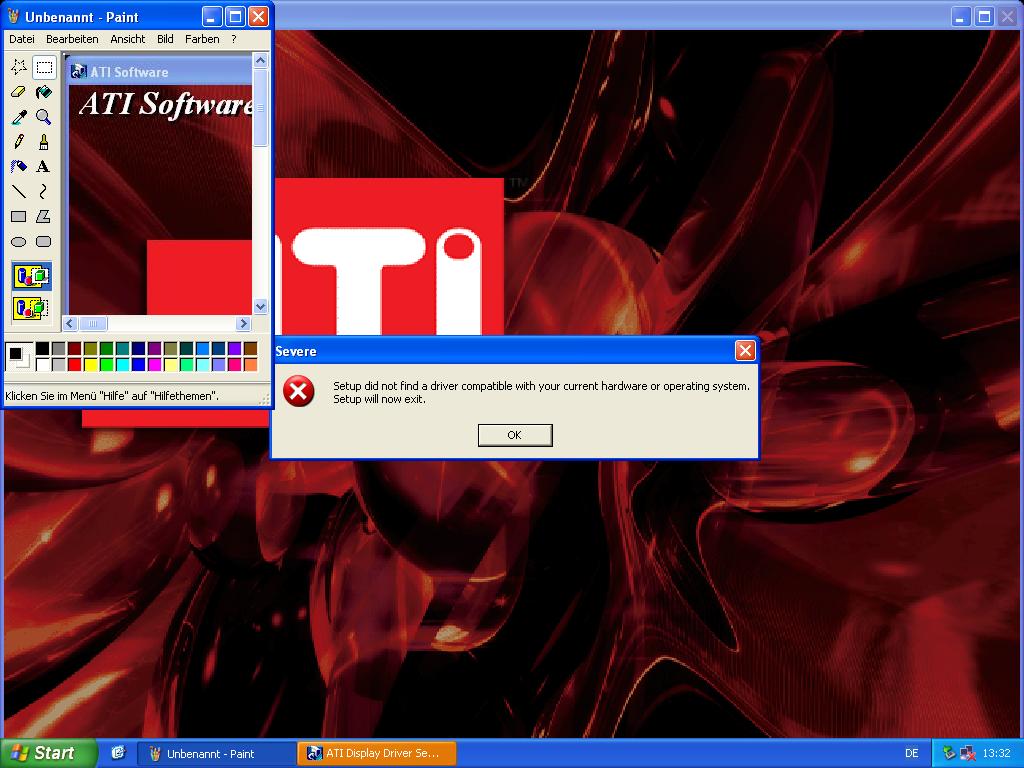Click the "Setup will now exit." message text
The width and height of the screenshot is (1024, 768).
pos(379,399)
